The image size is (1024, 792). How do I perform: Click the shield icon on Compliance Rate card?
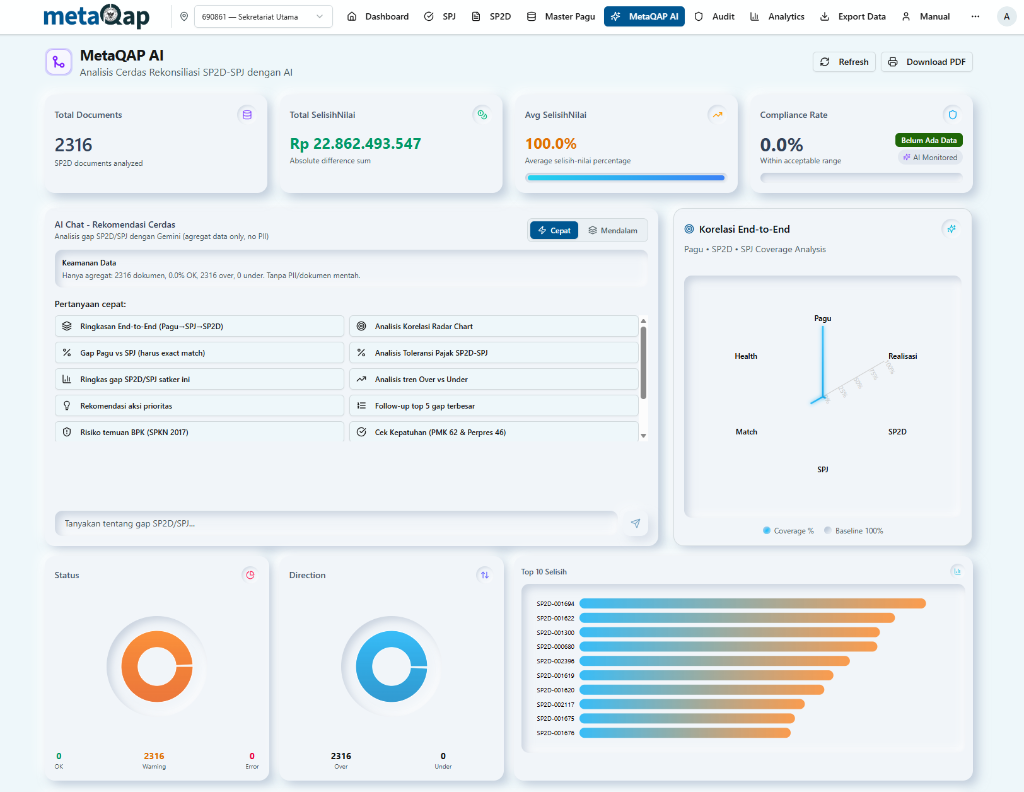[x=953, y=114]
